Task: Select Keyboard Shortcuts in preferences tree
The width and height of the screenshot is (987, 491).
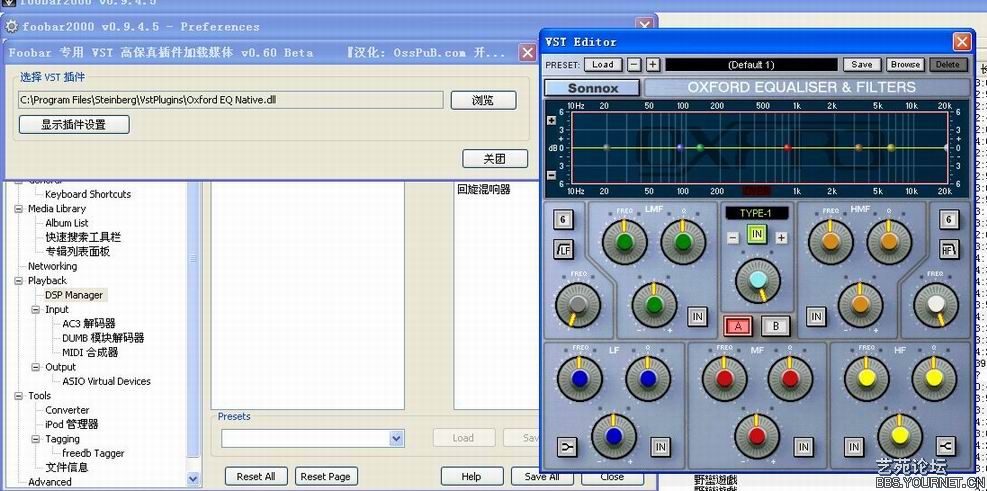Action: coord(88,194)
